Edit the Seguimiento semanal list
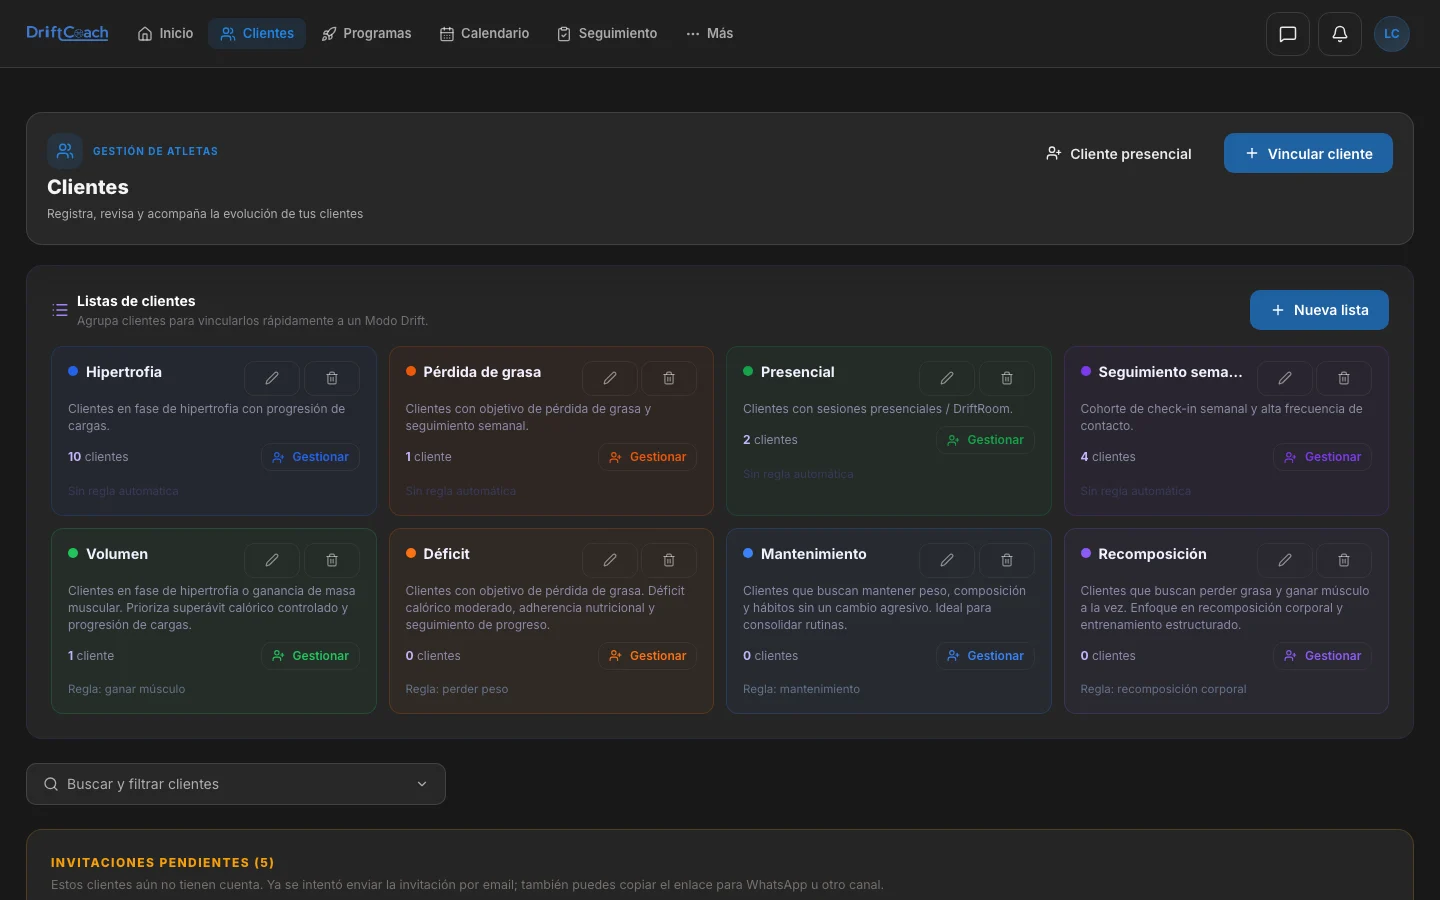This screenshot has width=1440, height=900. coord(1285,378)
